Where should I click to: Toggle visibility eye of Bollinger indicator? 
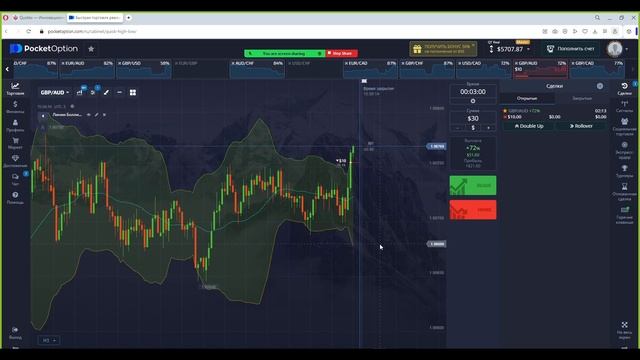pos(89,115)
